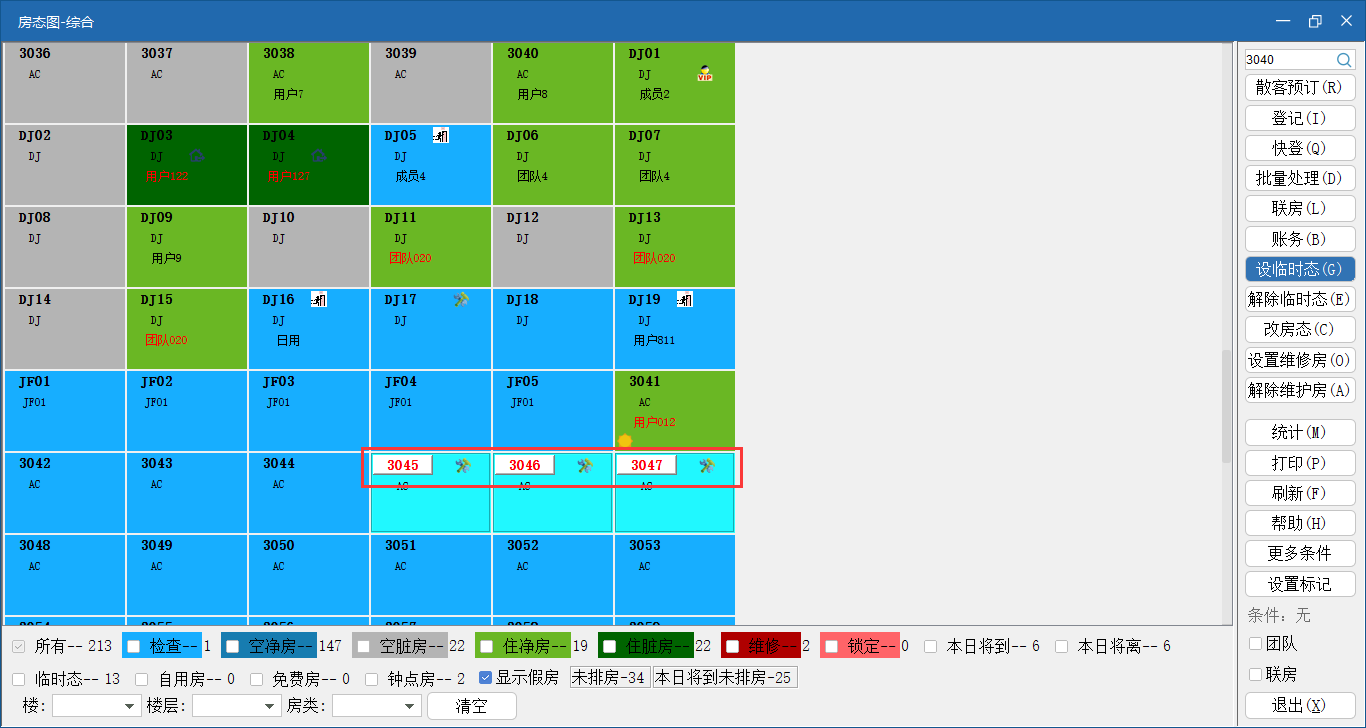Click the room grid vertical scrollbar thumb
This screenshot has height=728, width=1366.
tap(1227, 407)
